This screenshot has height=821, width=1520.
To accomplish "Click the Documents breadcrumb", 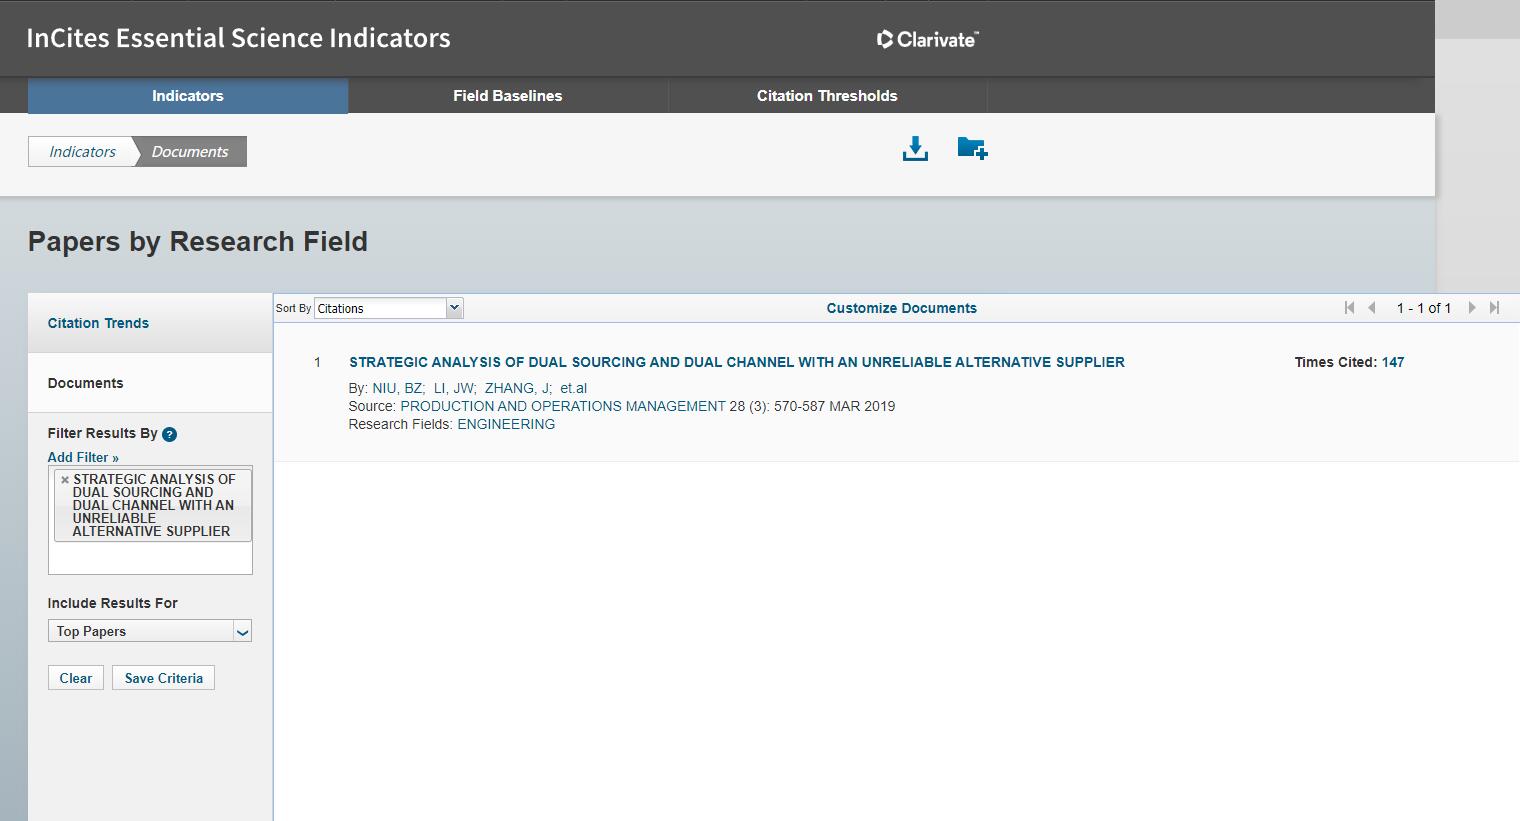I will click(x=190, y=152).
